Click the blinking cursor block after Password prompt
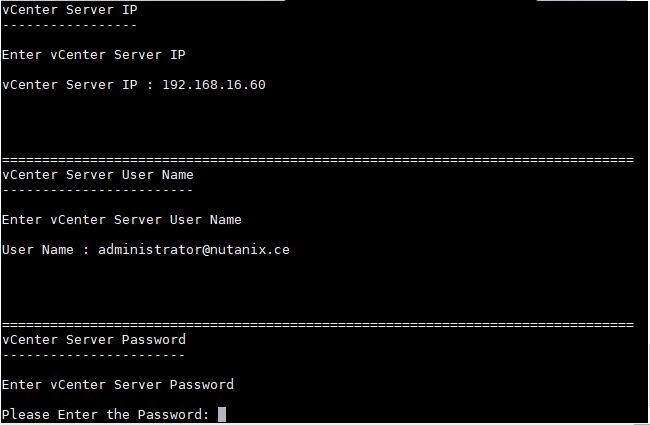The width and height of the screenshot is (650, 425). 222,414
